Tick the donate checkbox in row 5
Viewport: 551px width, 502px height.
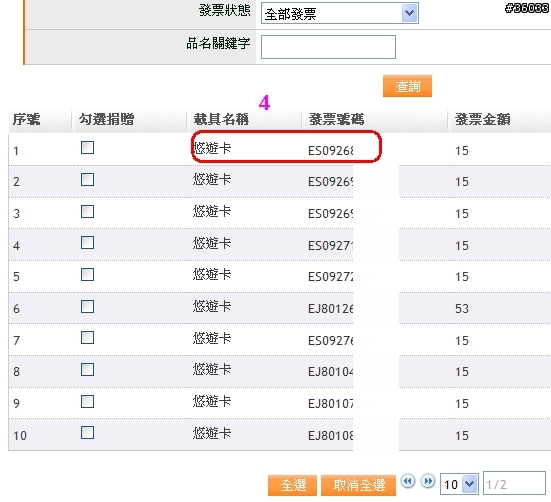pyautogui.click(x=87, y=274)
